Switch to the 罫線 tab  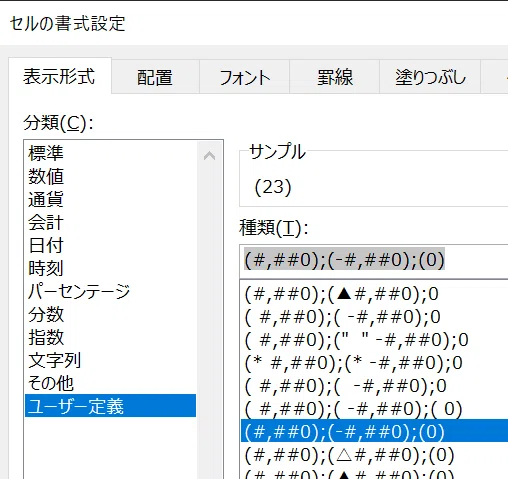[x=334, y=77]
